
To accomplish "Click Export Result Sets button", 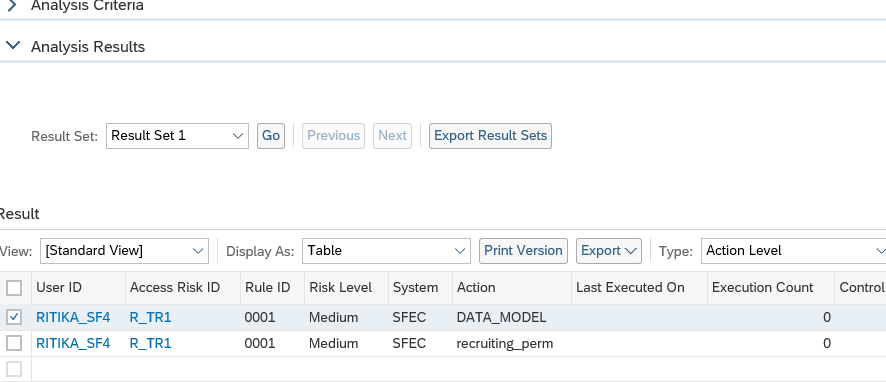I will 490,136.
